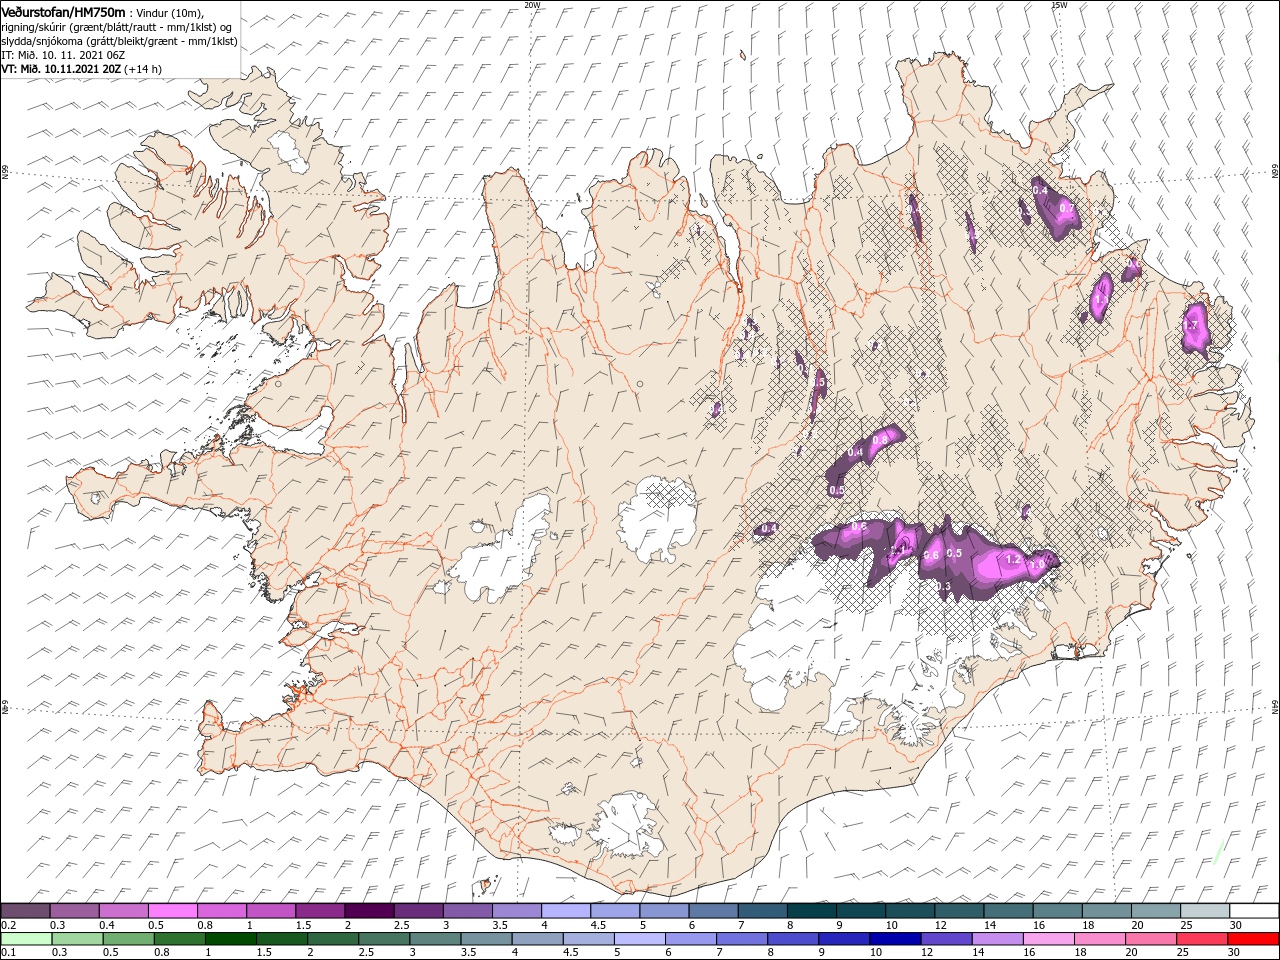Select the 0.7 snowfall value in the northeast
This screenshot has width=1280, height=960.
point(1066,208)
